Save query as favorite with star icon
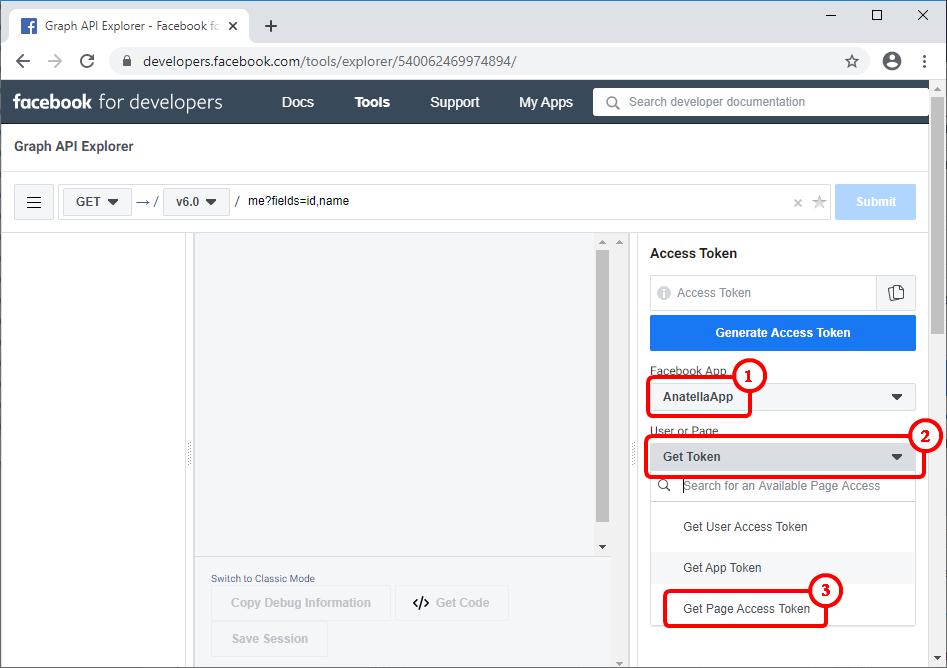This screenshot has width=947, height=668. (x=819, y=202)
